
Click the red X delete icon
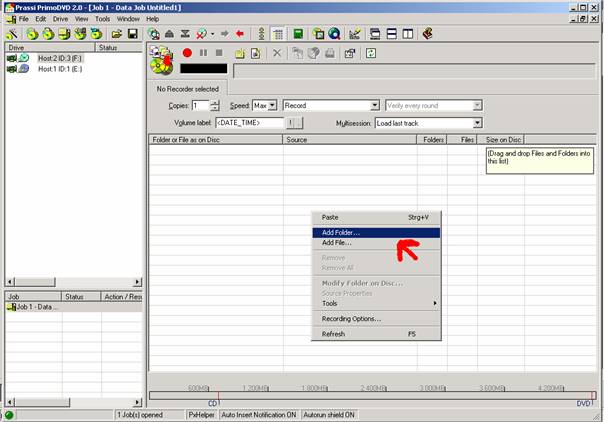[277, 52]
